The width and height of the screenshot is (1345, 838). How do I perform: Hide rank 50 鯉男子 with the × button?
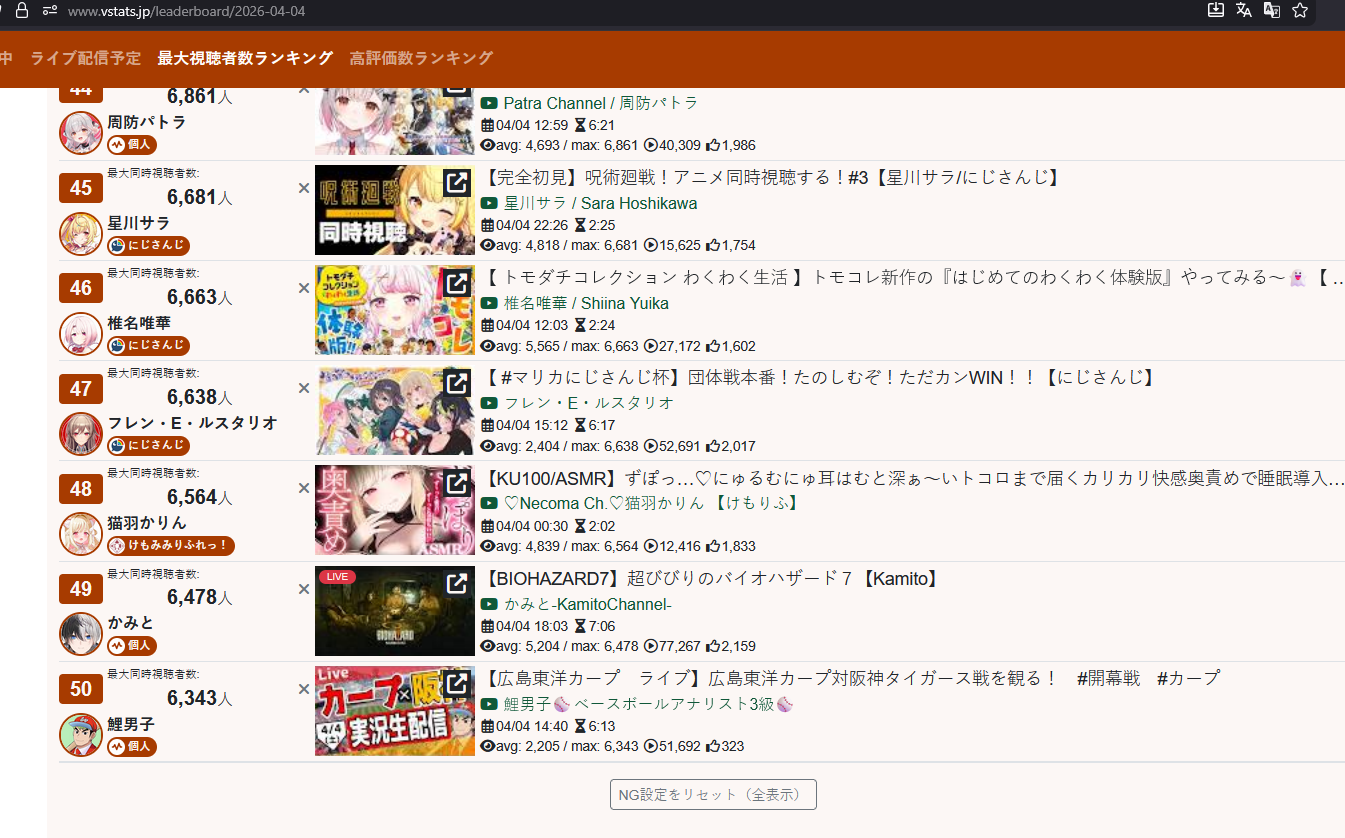pos(304,689)
